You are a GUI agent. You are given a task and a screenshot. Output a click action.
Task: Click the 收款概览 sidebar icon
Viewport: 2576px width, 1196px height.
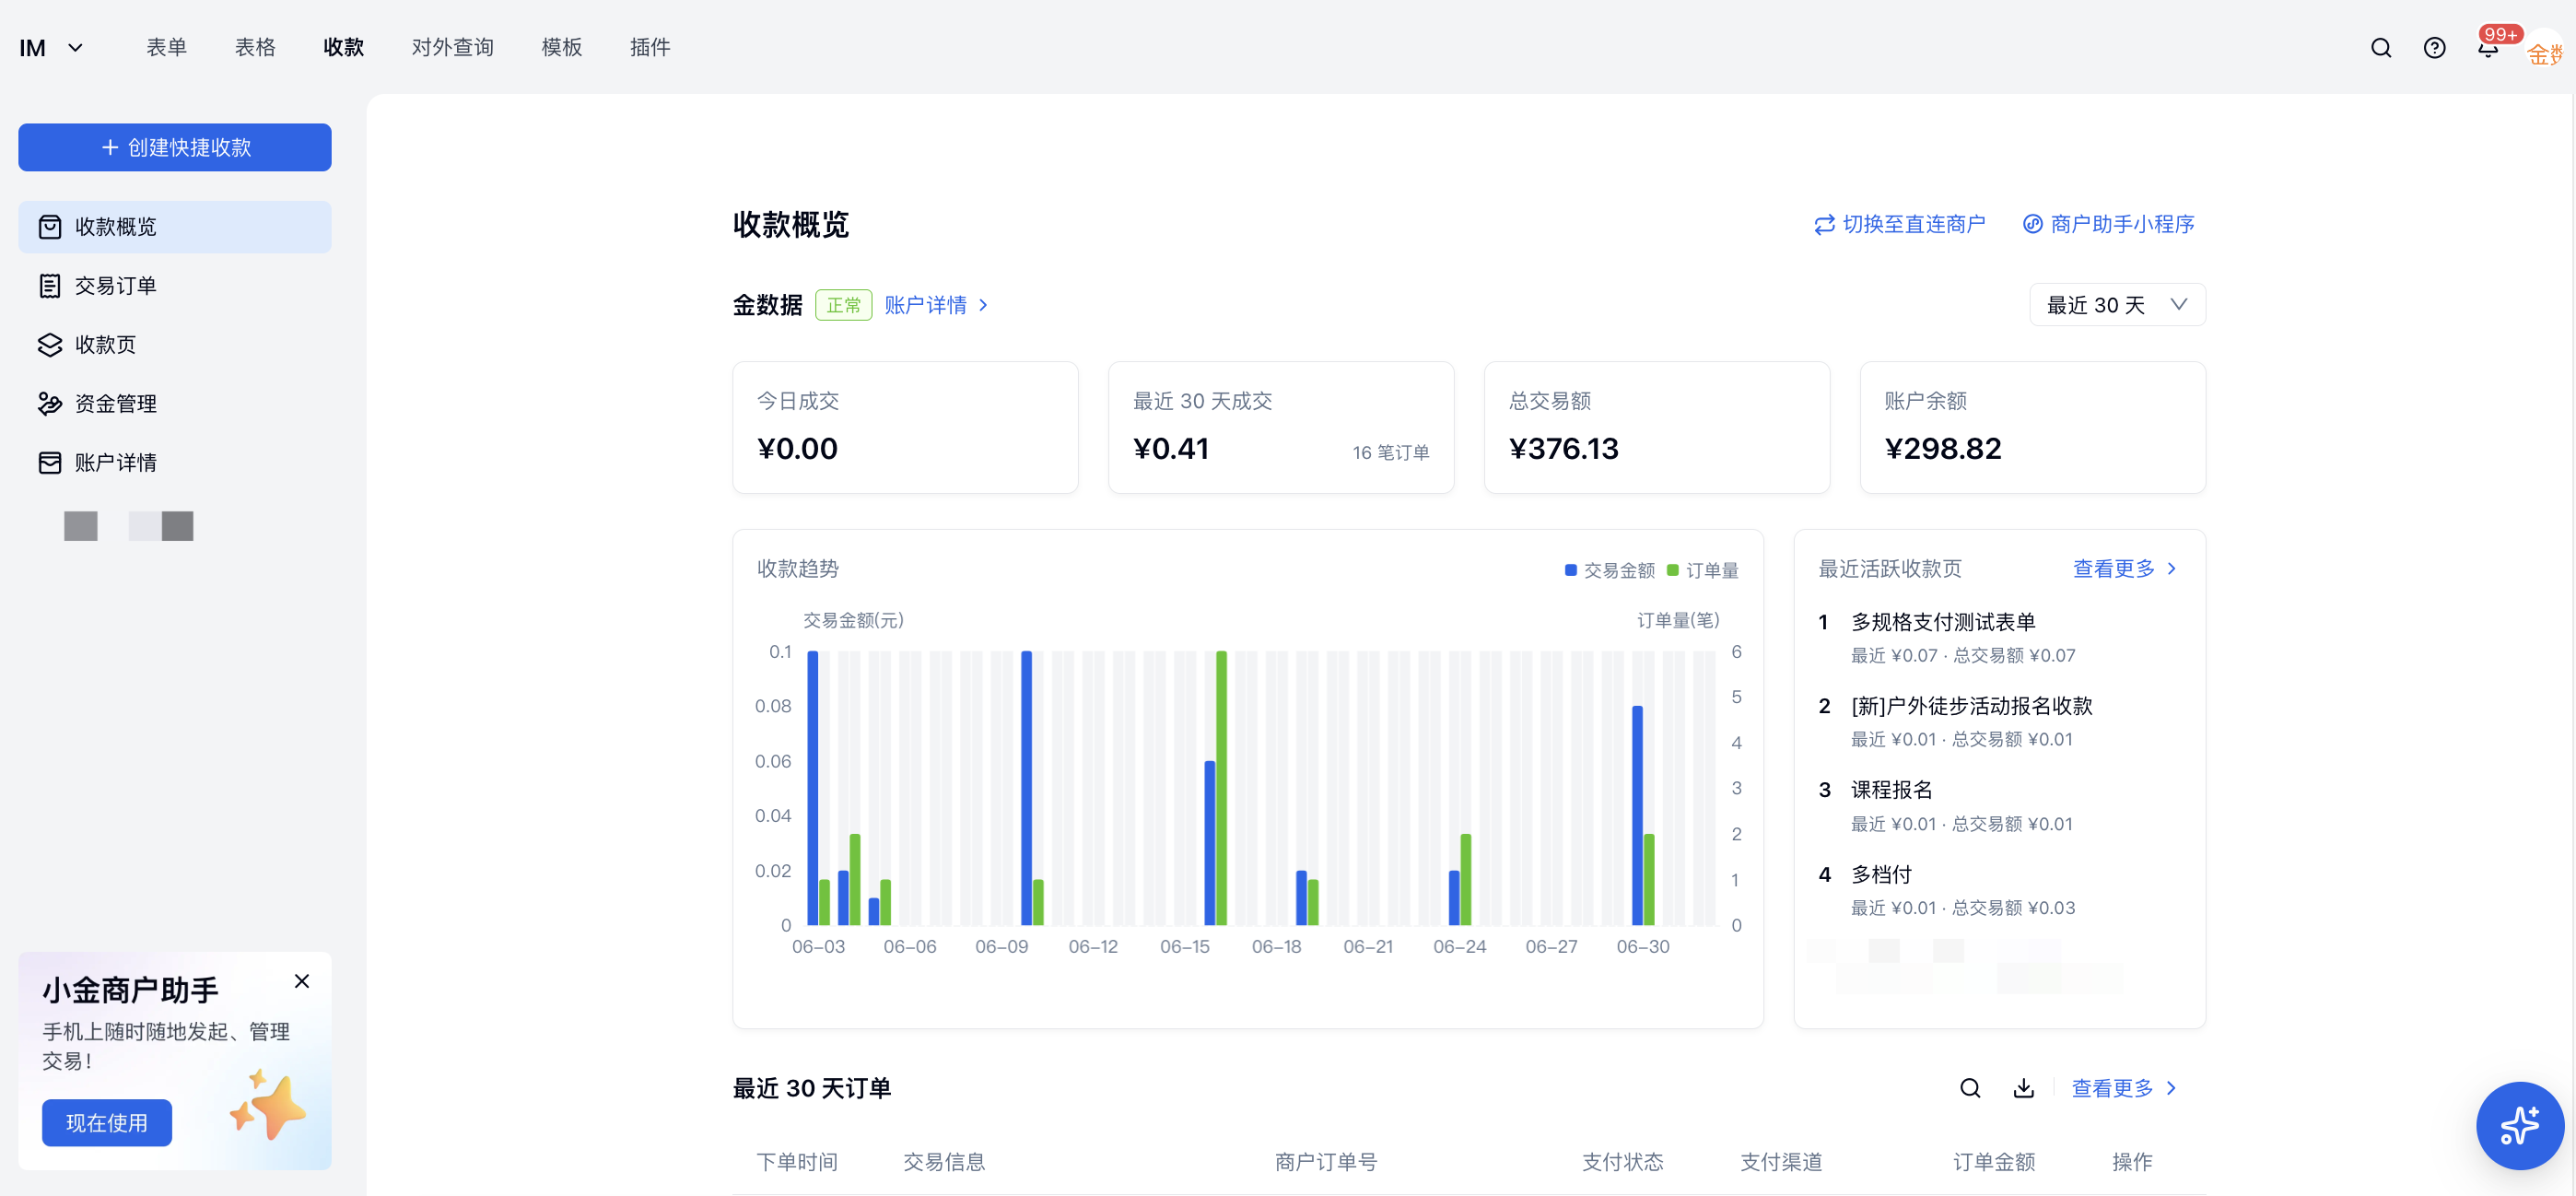pyautogui.click(x=50, y=227)
